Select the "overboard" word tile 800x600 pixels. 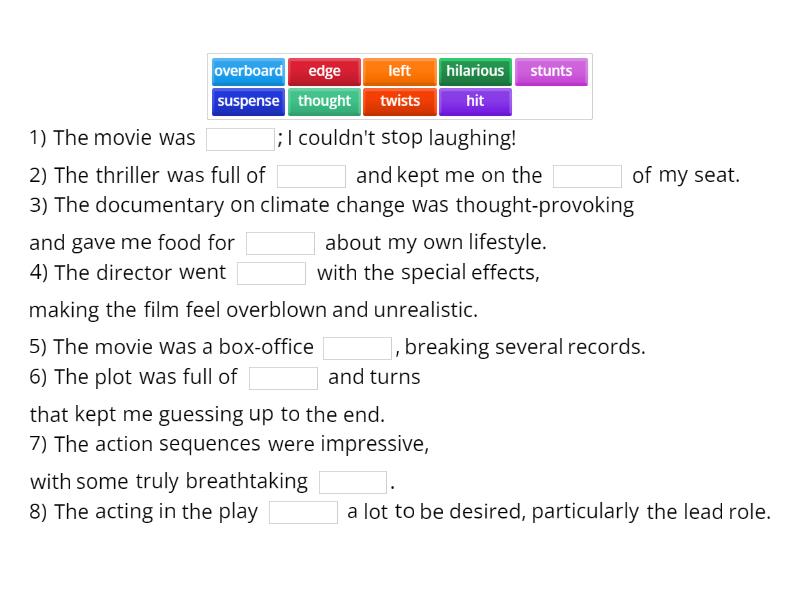click(x=248, y=71)
